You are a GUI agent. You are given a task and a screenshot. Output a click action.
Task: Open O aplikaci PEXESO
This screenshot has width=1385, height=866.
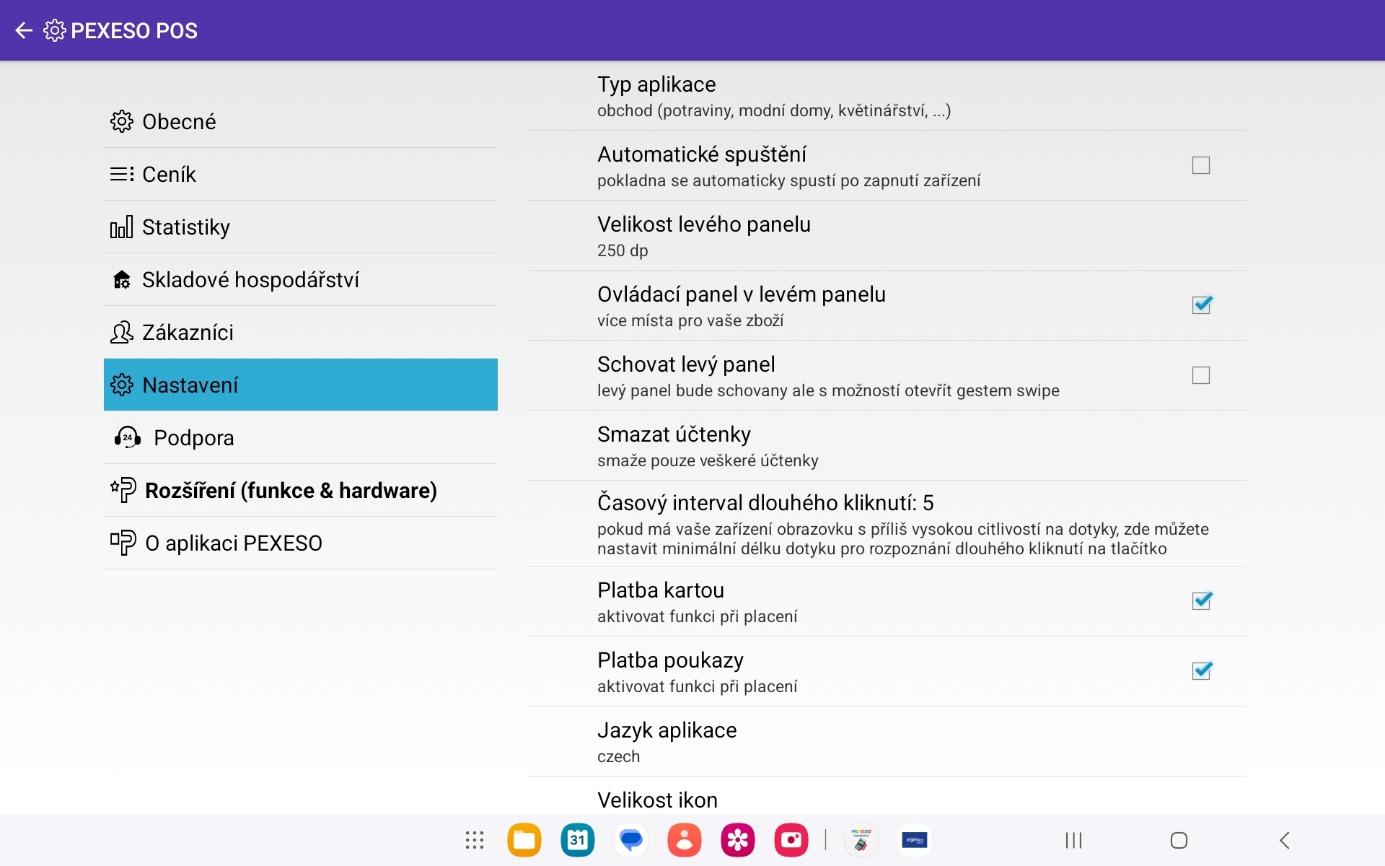[x=301, y=543]
